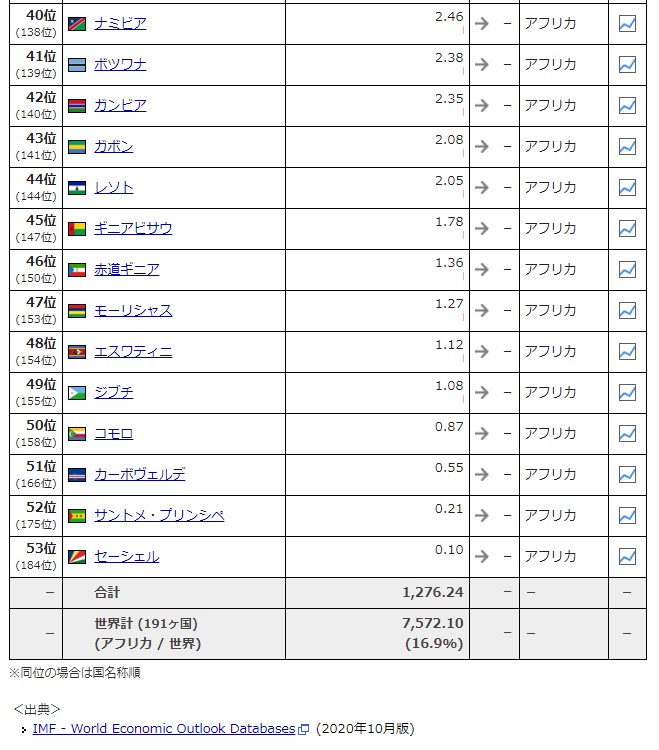Click the chart icon in Eswatini row

(627, 351)
